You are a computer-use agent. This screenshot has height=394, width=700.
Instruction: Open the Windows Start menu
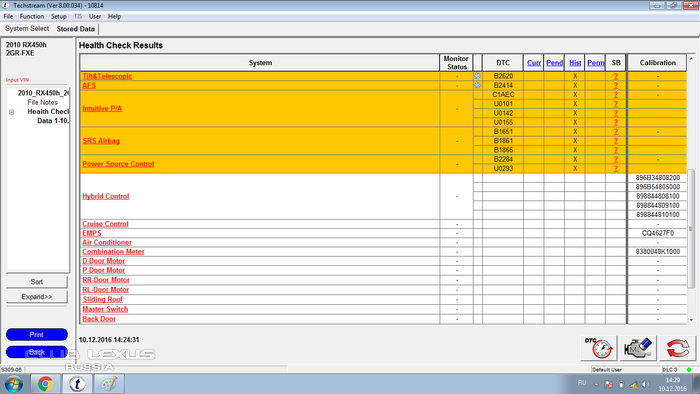14,384
